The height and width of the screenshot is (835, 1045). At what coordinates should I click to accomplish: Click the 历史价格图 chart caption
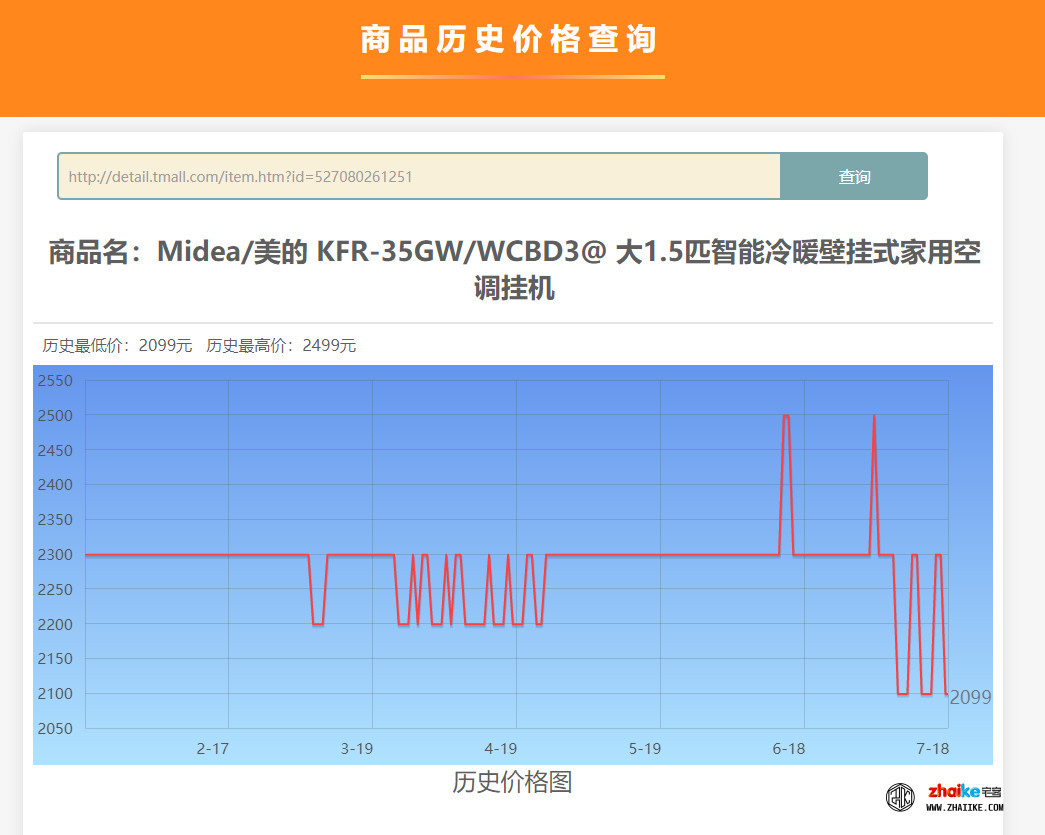[x=512, y=782]
